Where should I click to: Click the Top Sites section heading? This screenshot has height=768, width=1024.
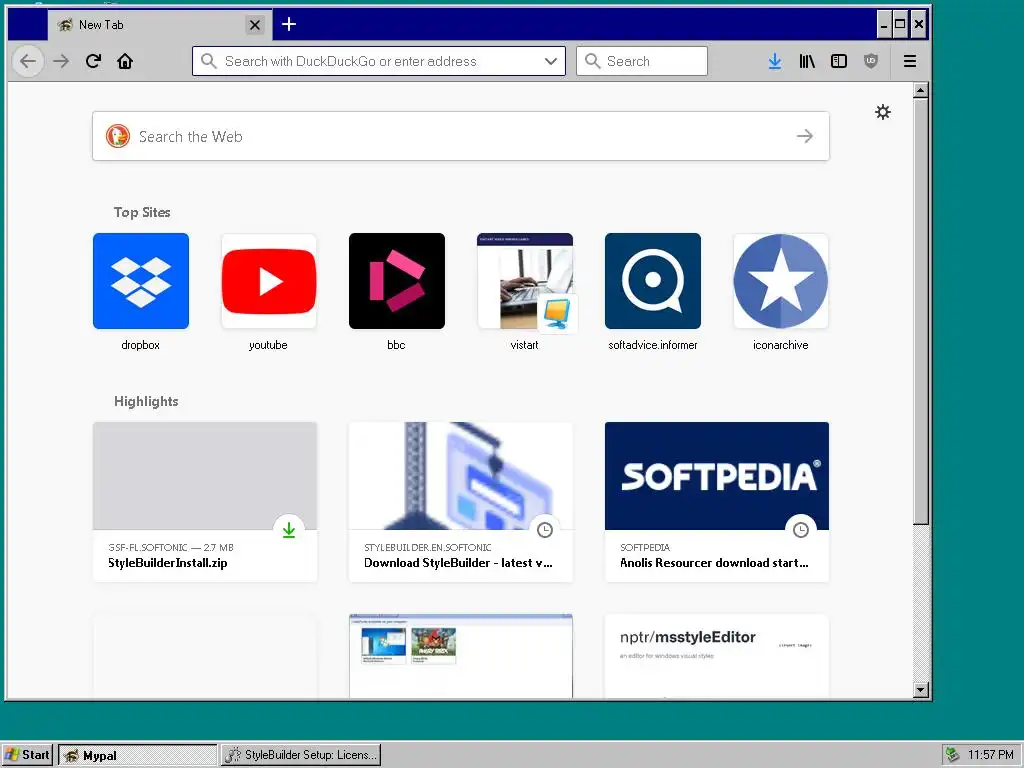[x=142, y=212]
